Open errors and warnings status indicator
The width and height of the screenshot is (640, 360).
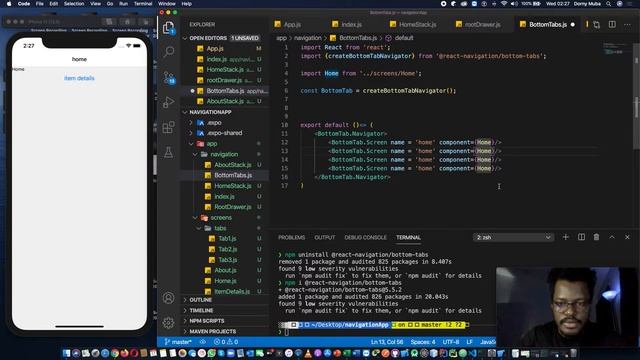226,342
